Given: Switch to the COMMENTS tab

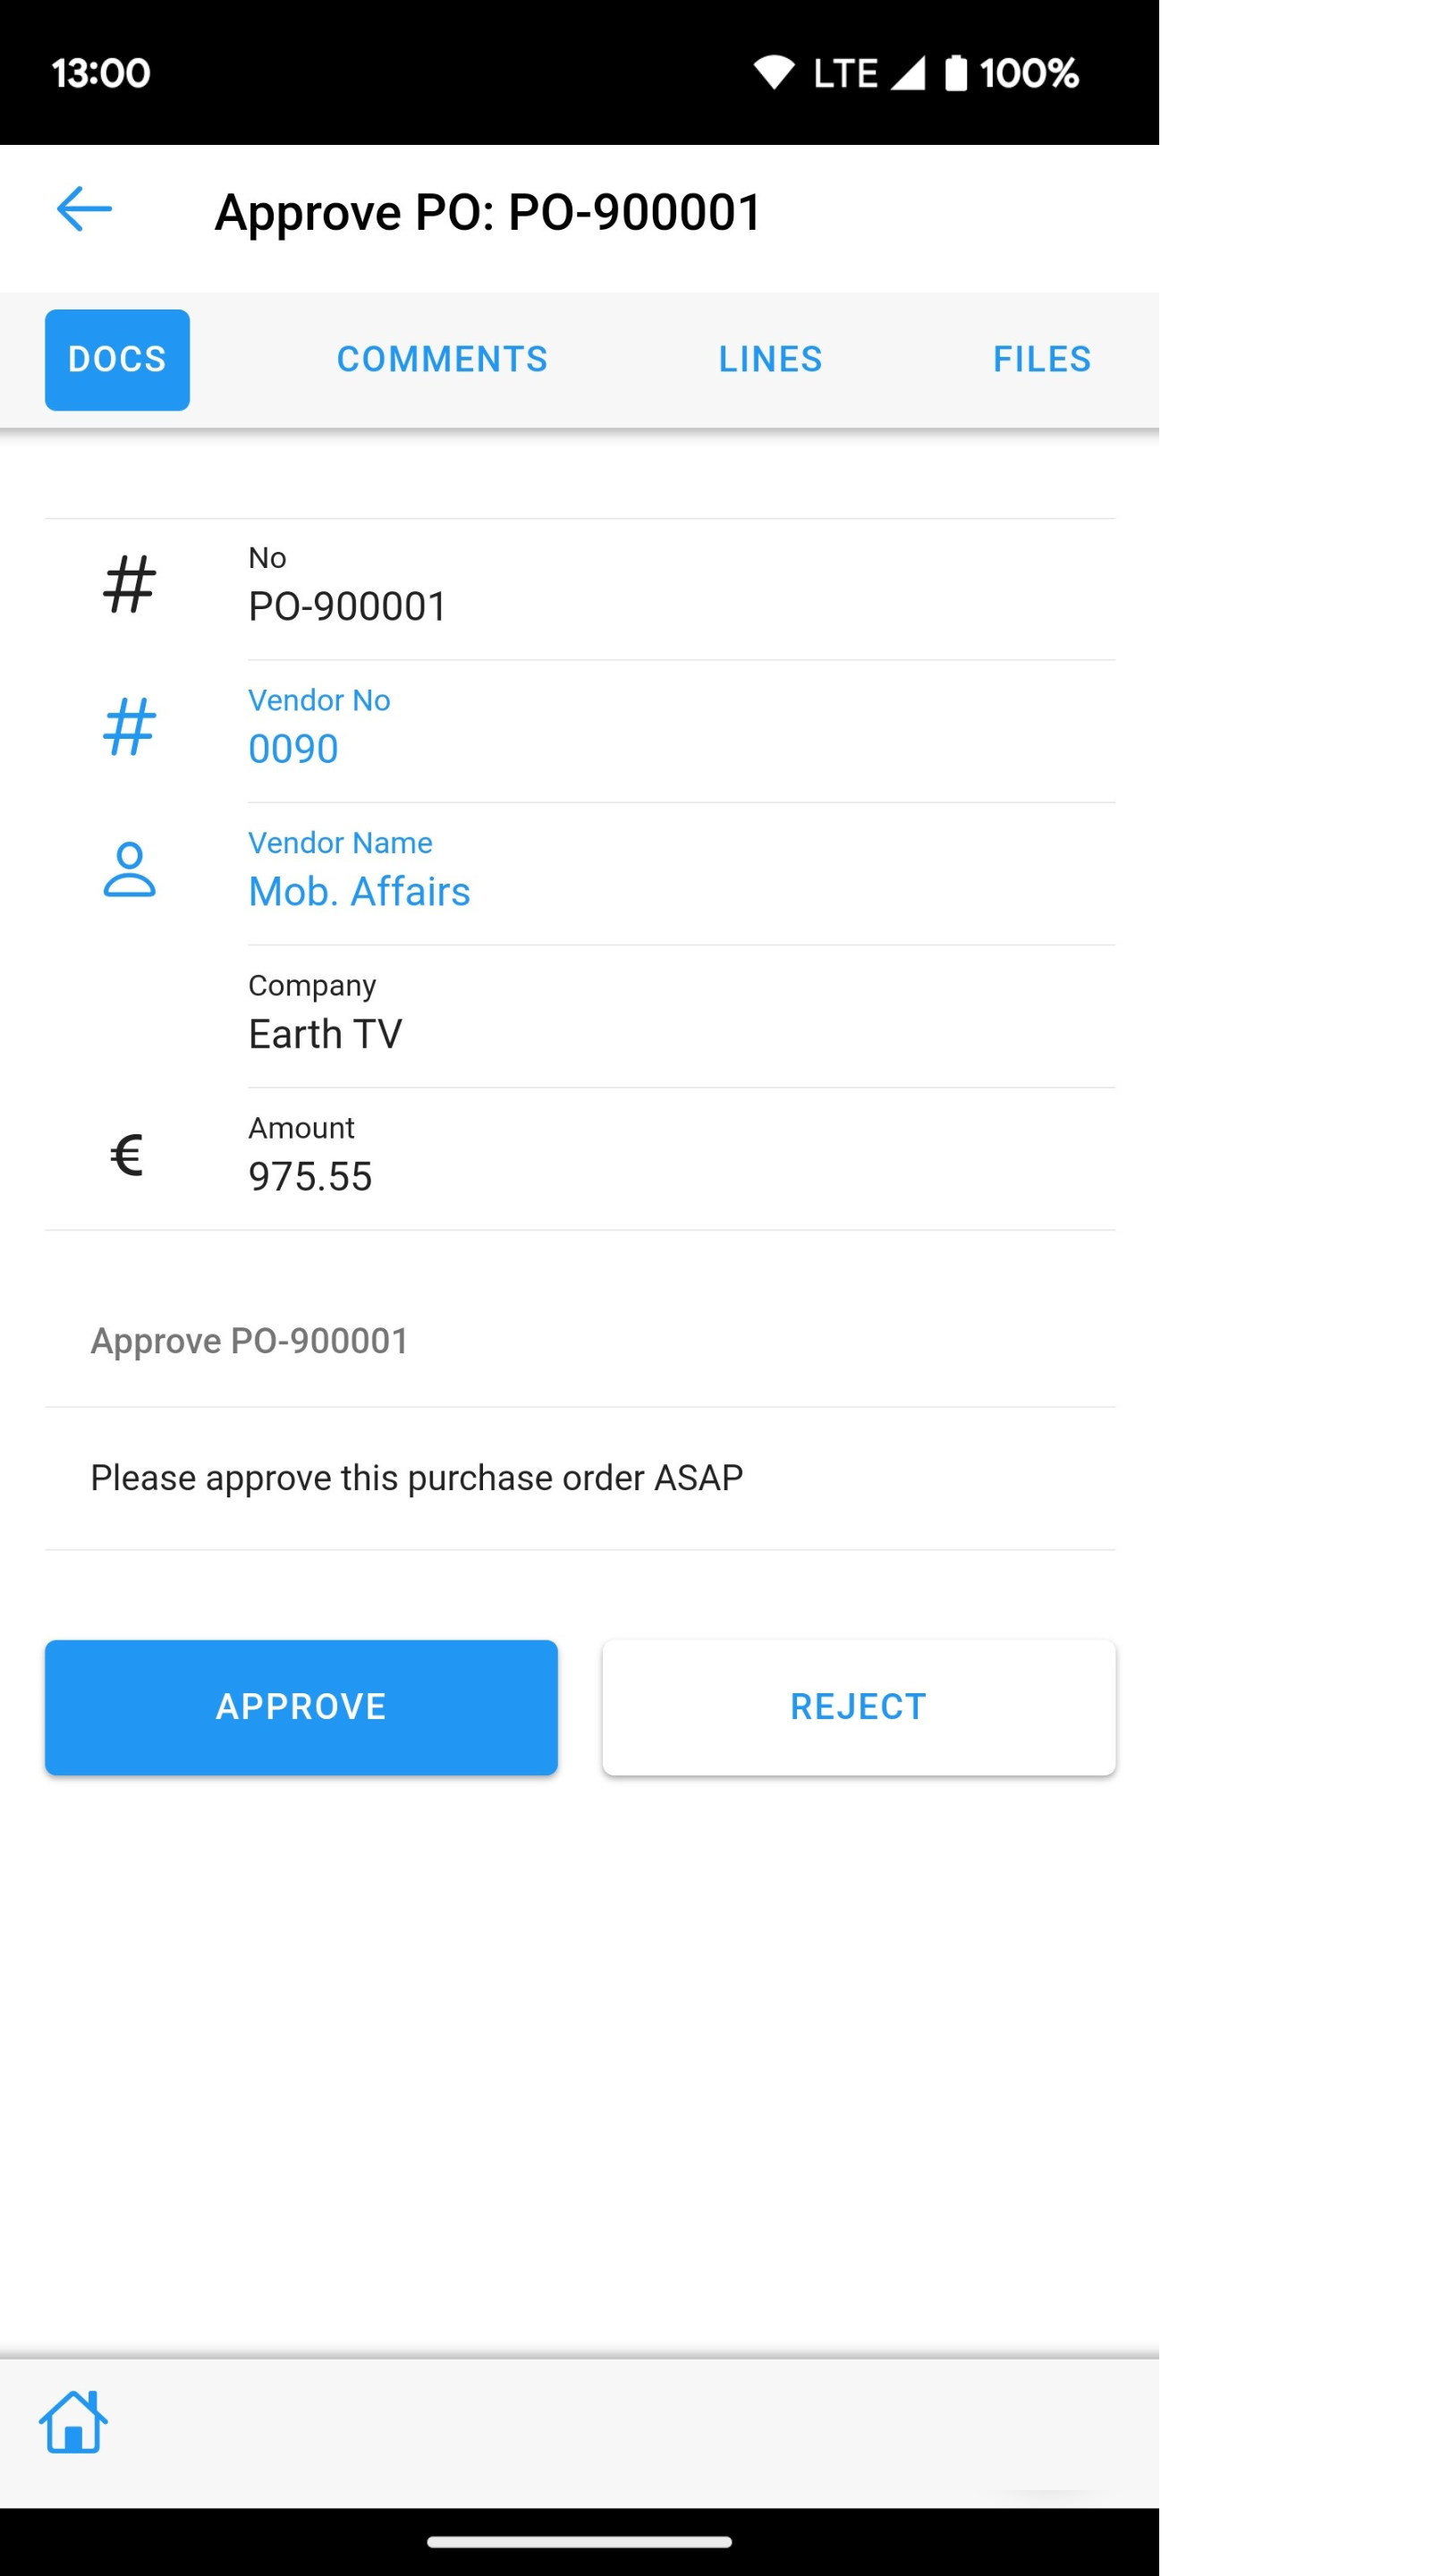Looking at the screenshot, I should 442,359.
